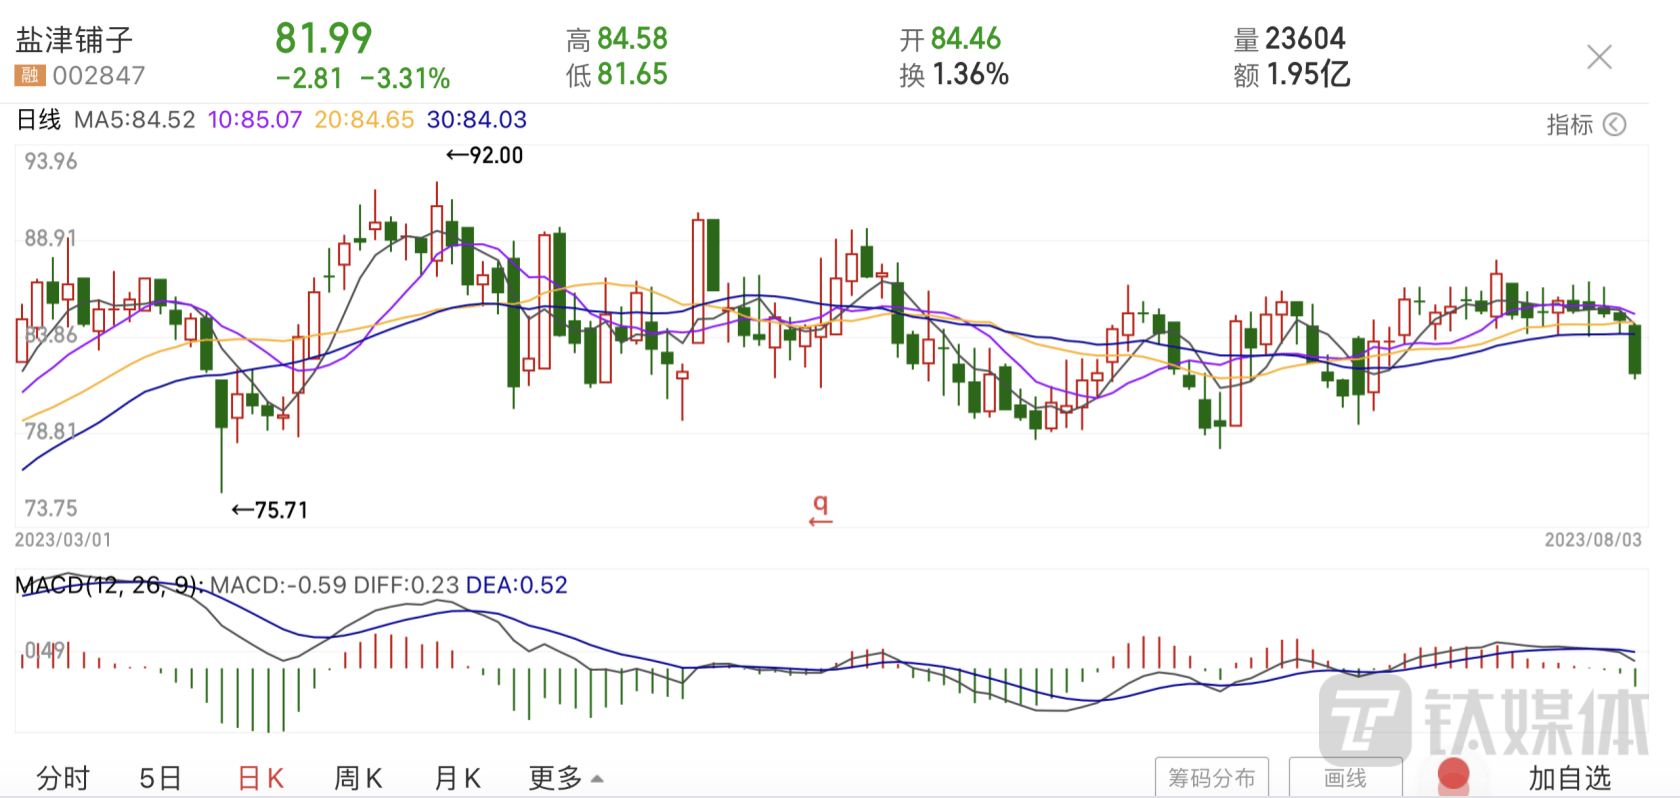Expand the 更多 periods dropdown

[x=565, y=778]
